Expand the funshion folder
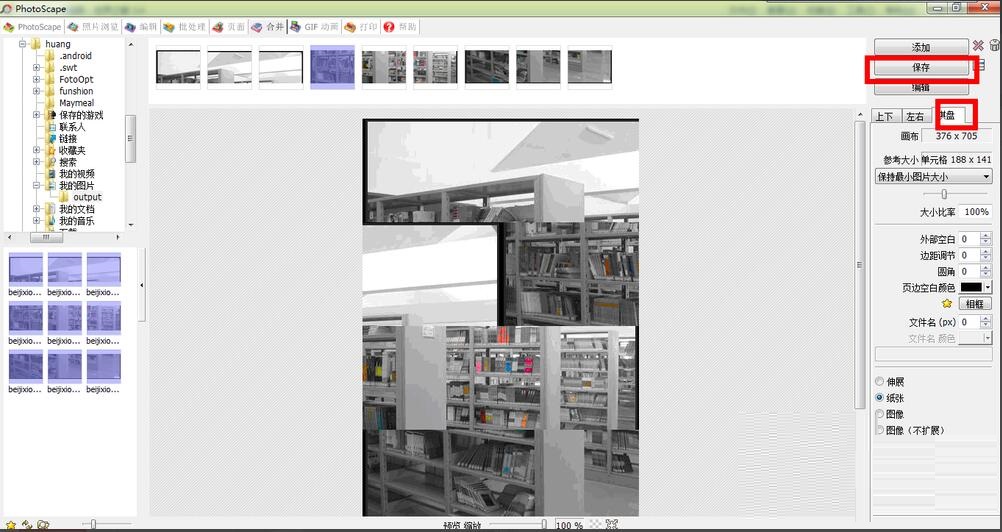This screenshot has width=1002, height=532. click(36, 91)
